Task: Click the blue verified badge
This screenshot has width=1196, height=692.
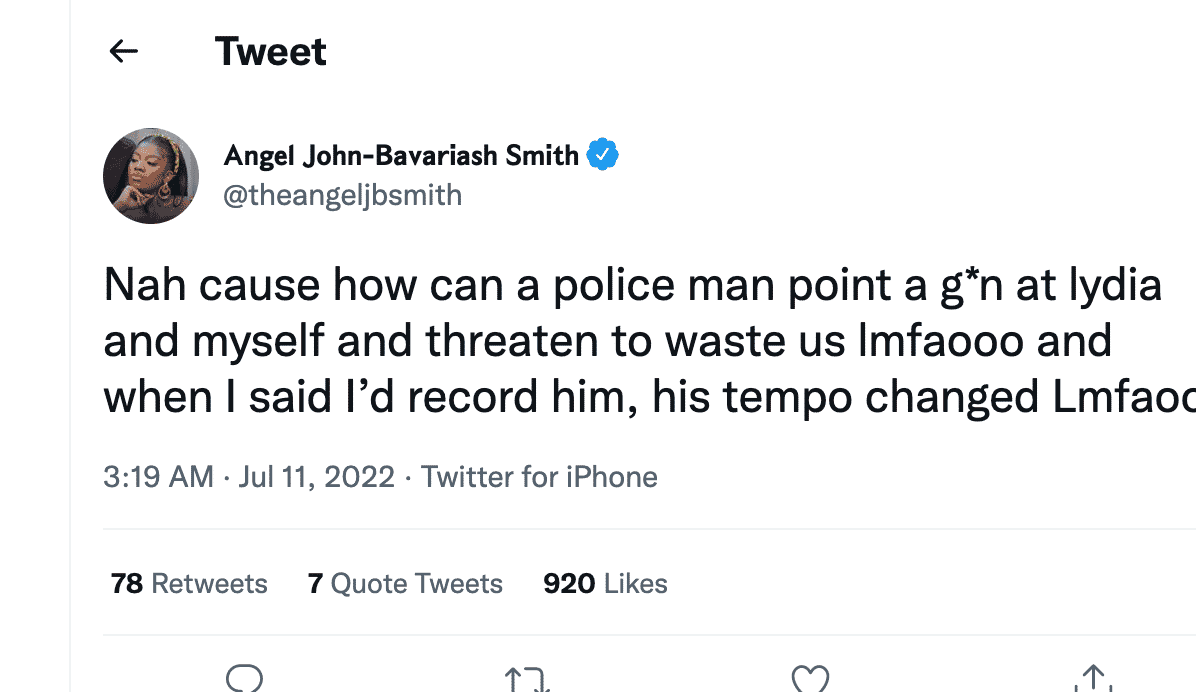Action: tap(603, 155)
